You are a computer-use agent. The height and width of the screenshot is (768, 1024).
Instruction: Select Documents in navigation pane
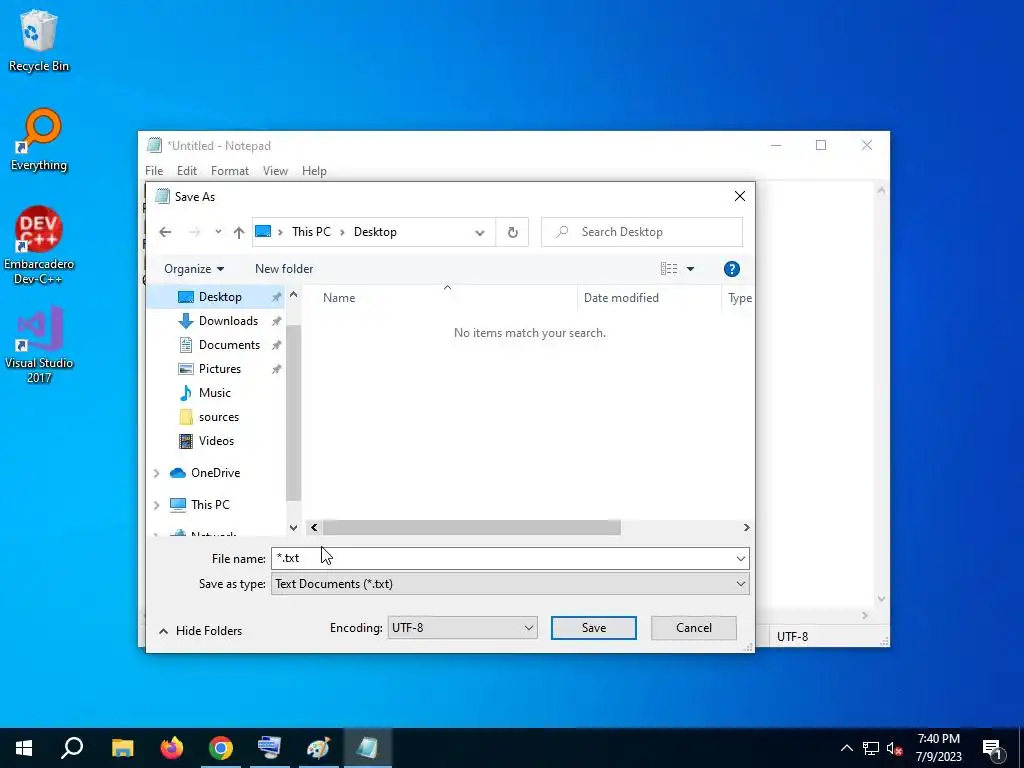[x=229, y=345]
